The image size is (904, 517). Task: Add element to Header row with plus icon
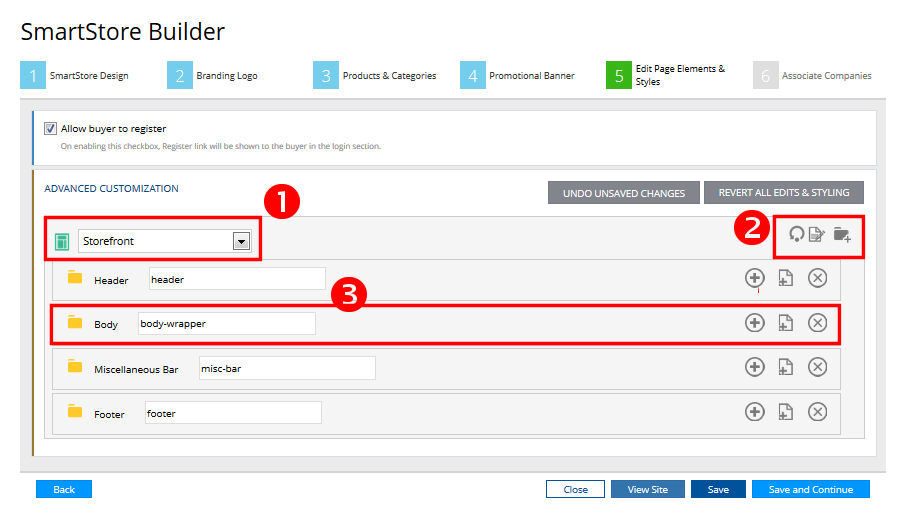[755, 278]
